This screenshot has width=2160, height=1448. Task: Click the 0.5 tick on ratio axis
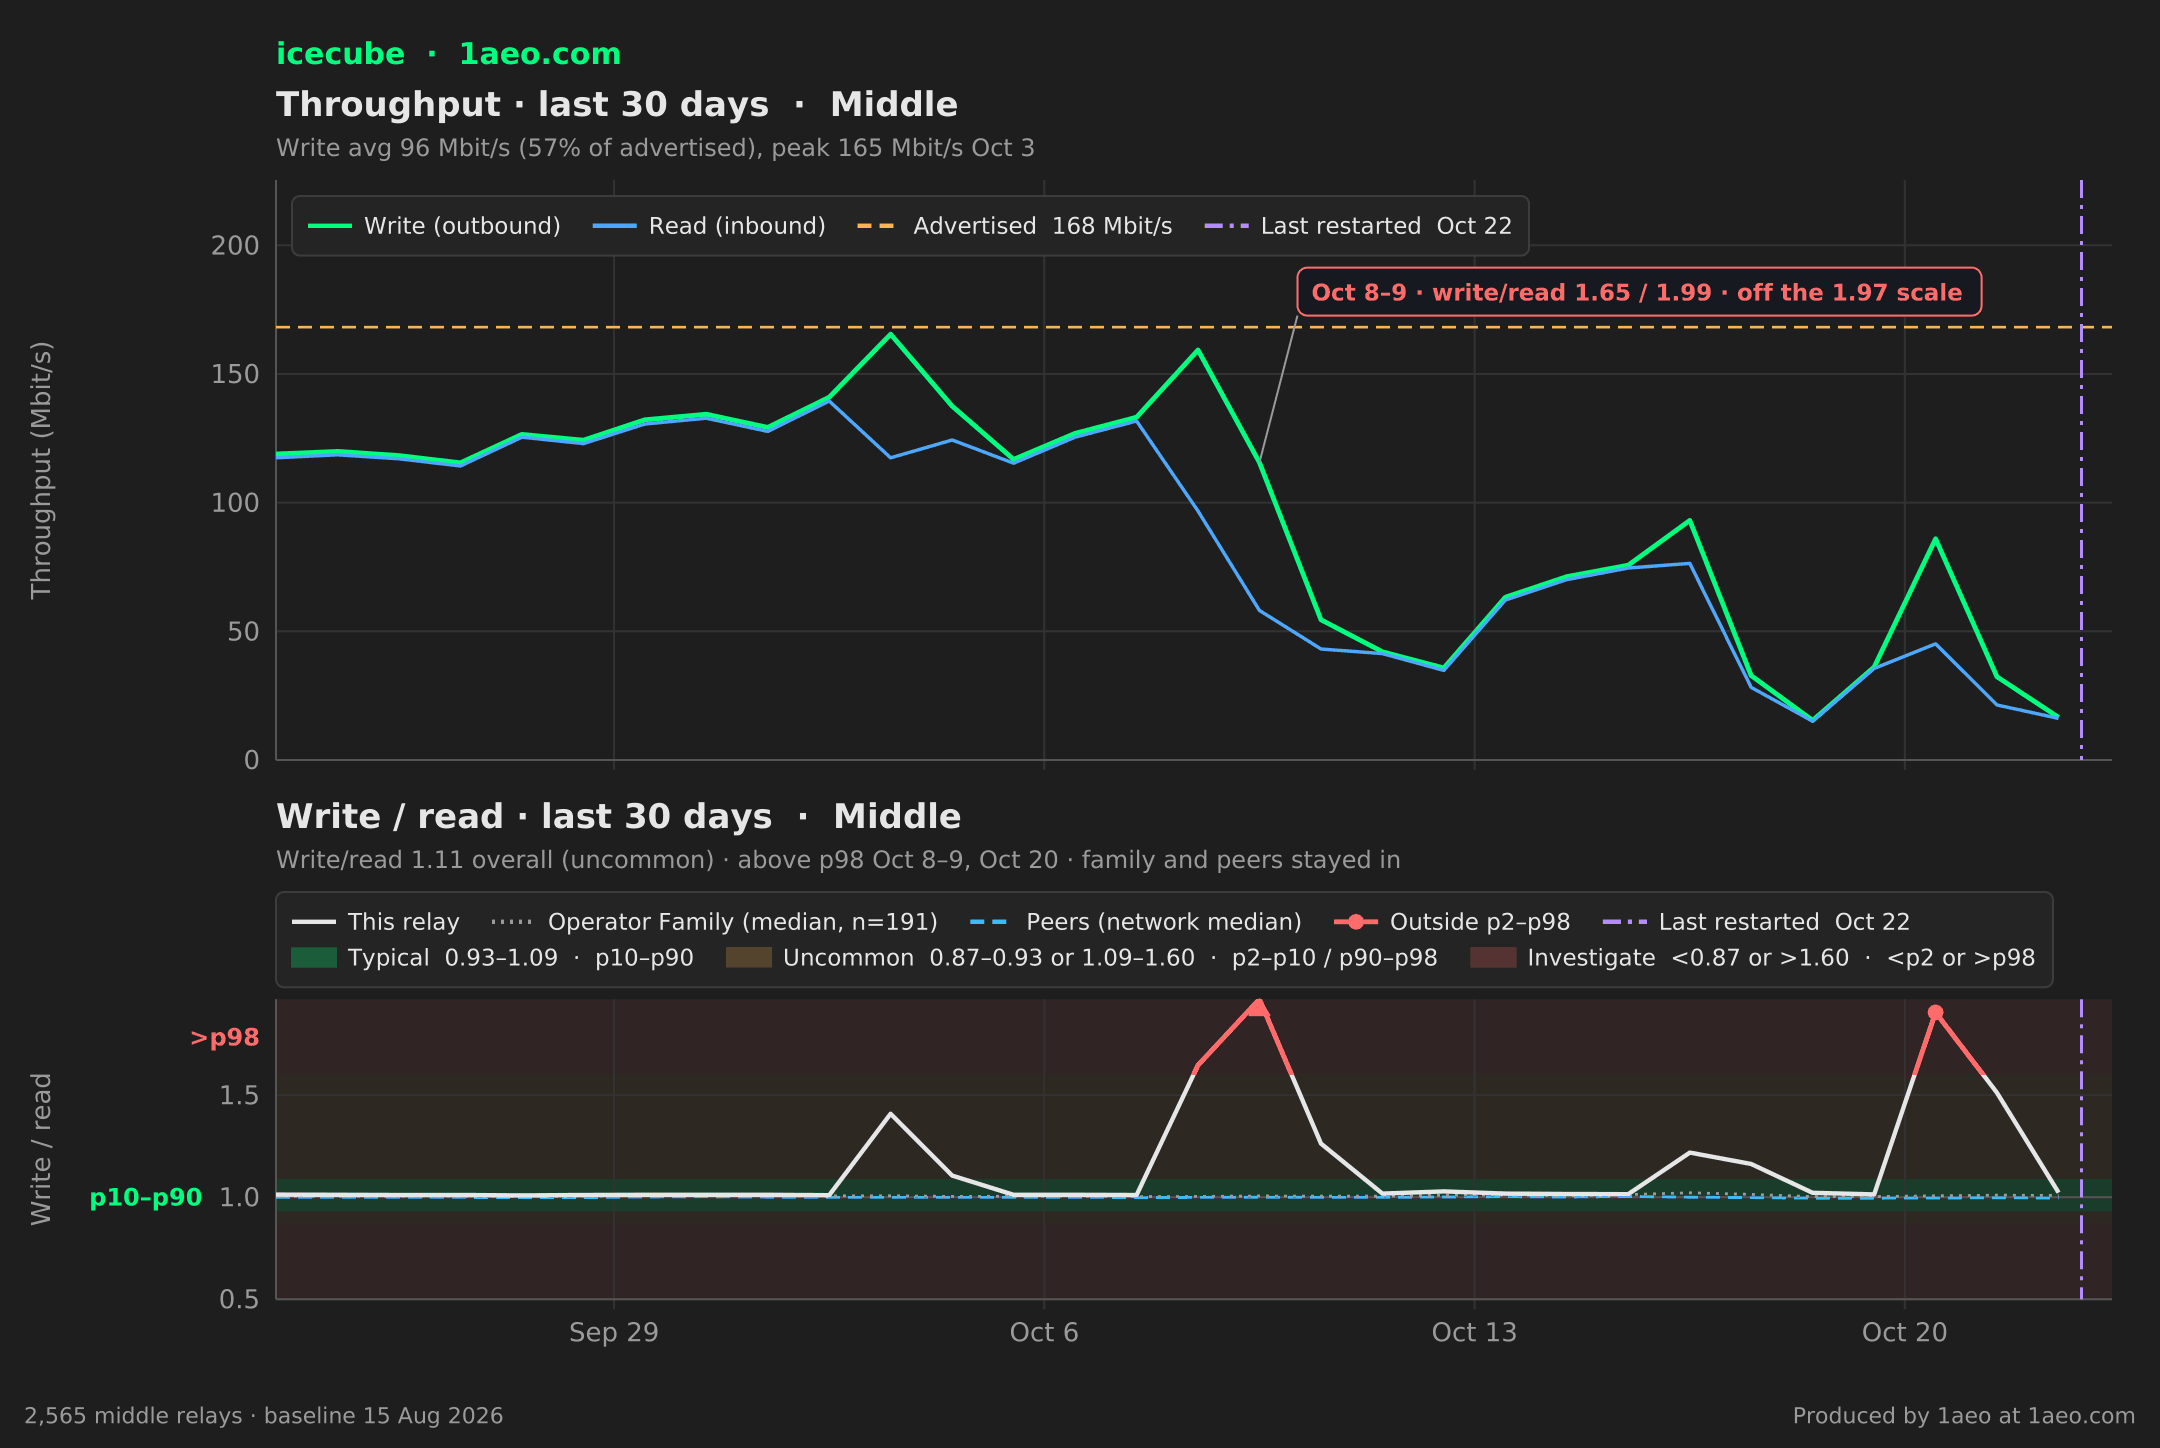point(239,1300)
